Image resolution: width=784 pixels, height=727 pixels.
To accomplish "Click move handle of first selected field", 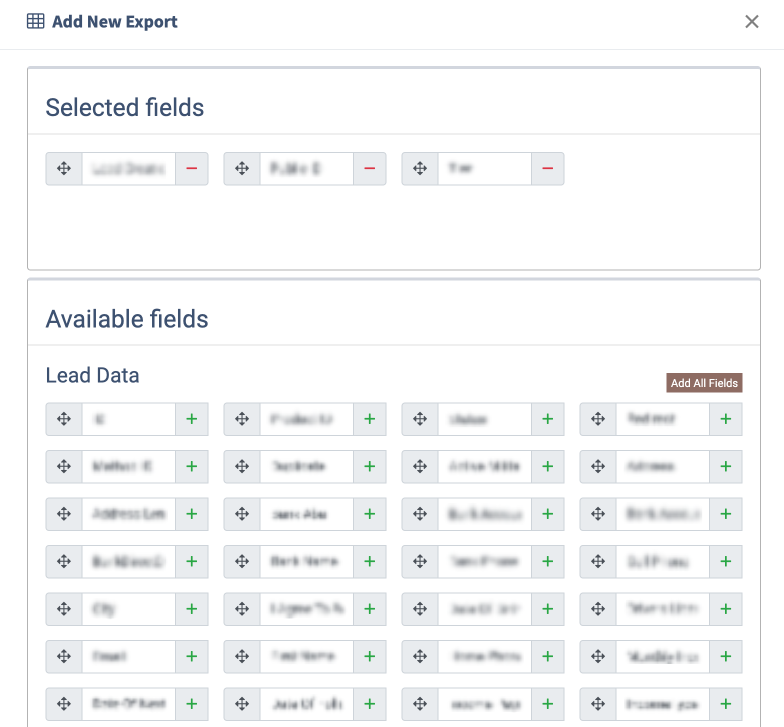I will (64, 168).
